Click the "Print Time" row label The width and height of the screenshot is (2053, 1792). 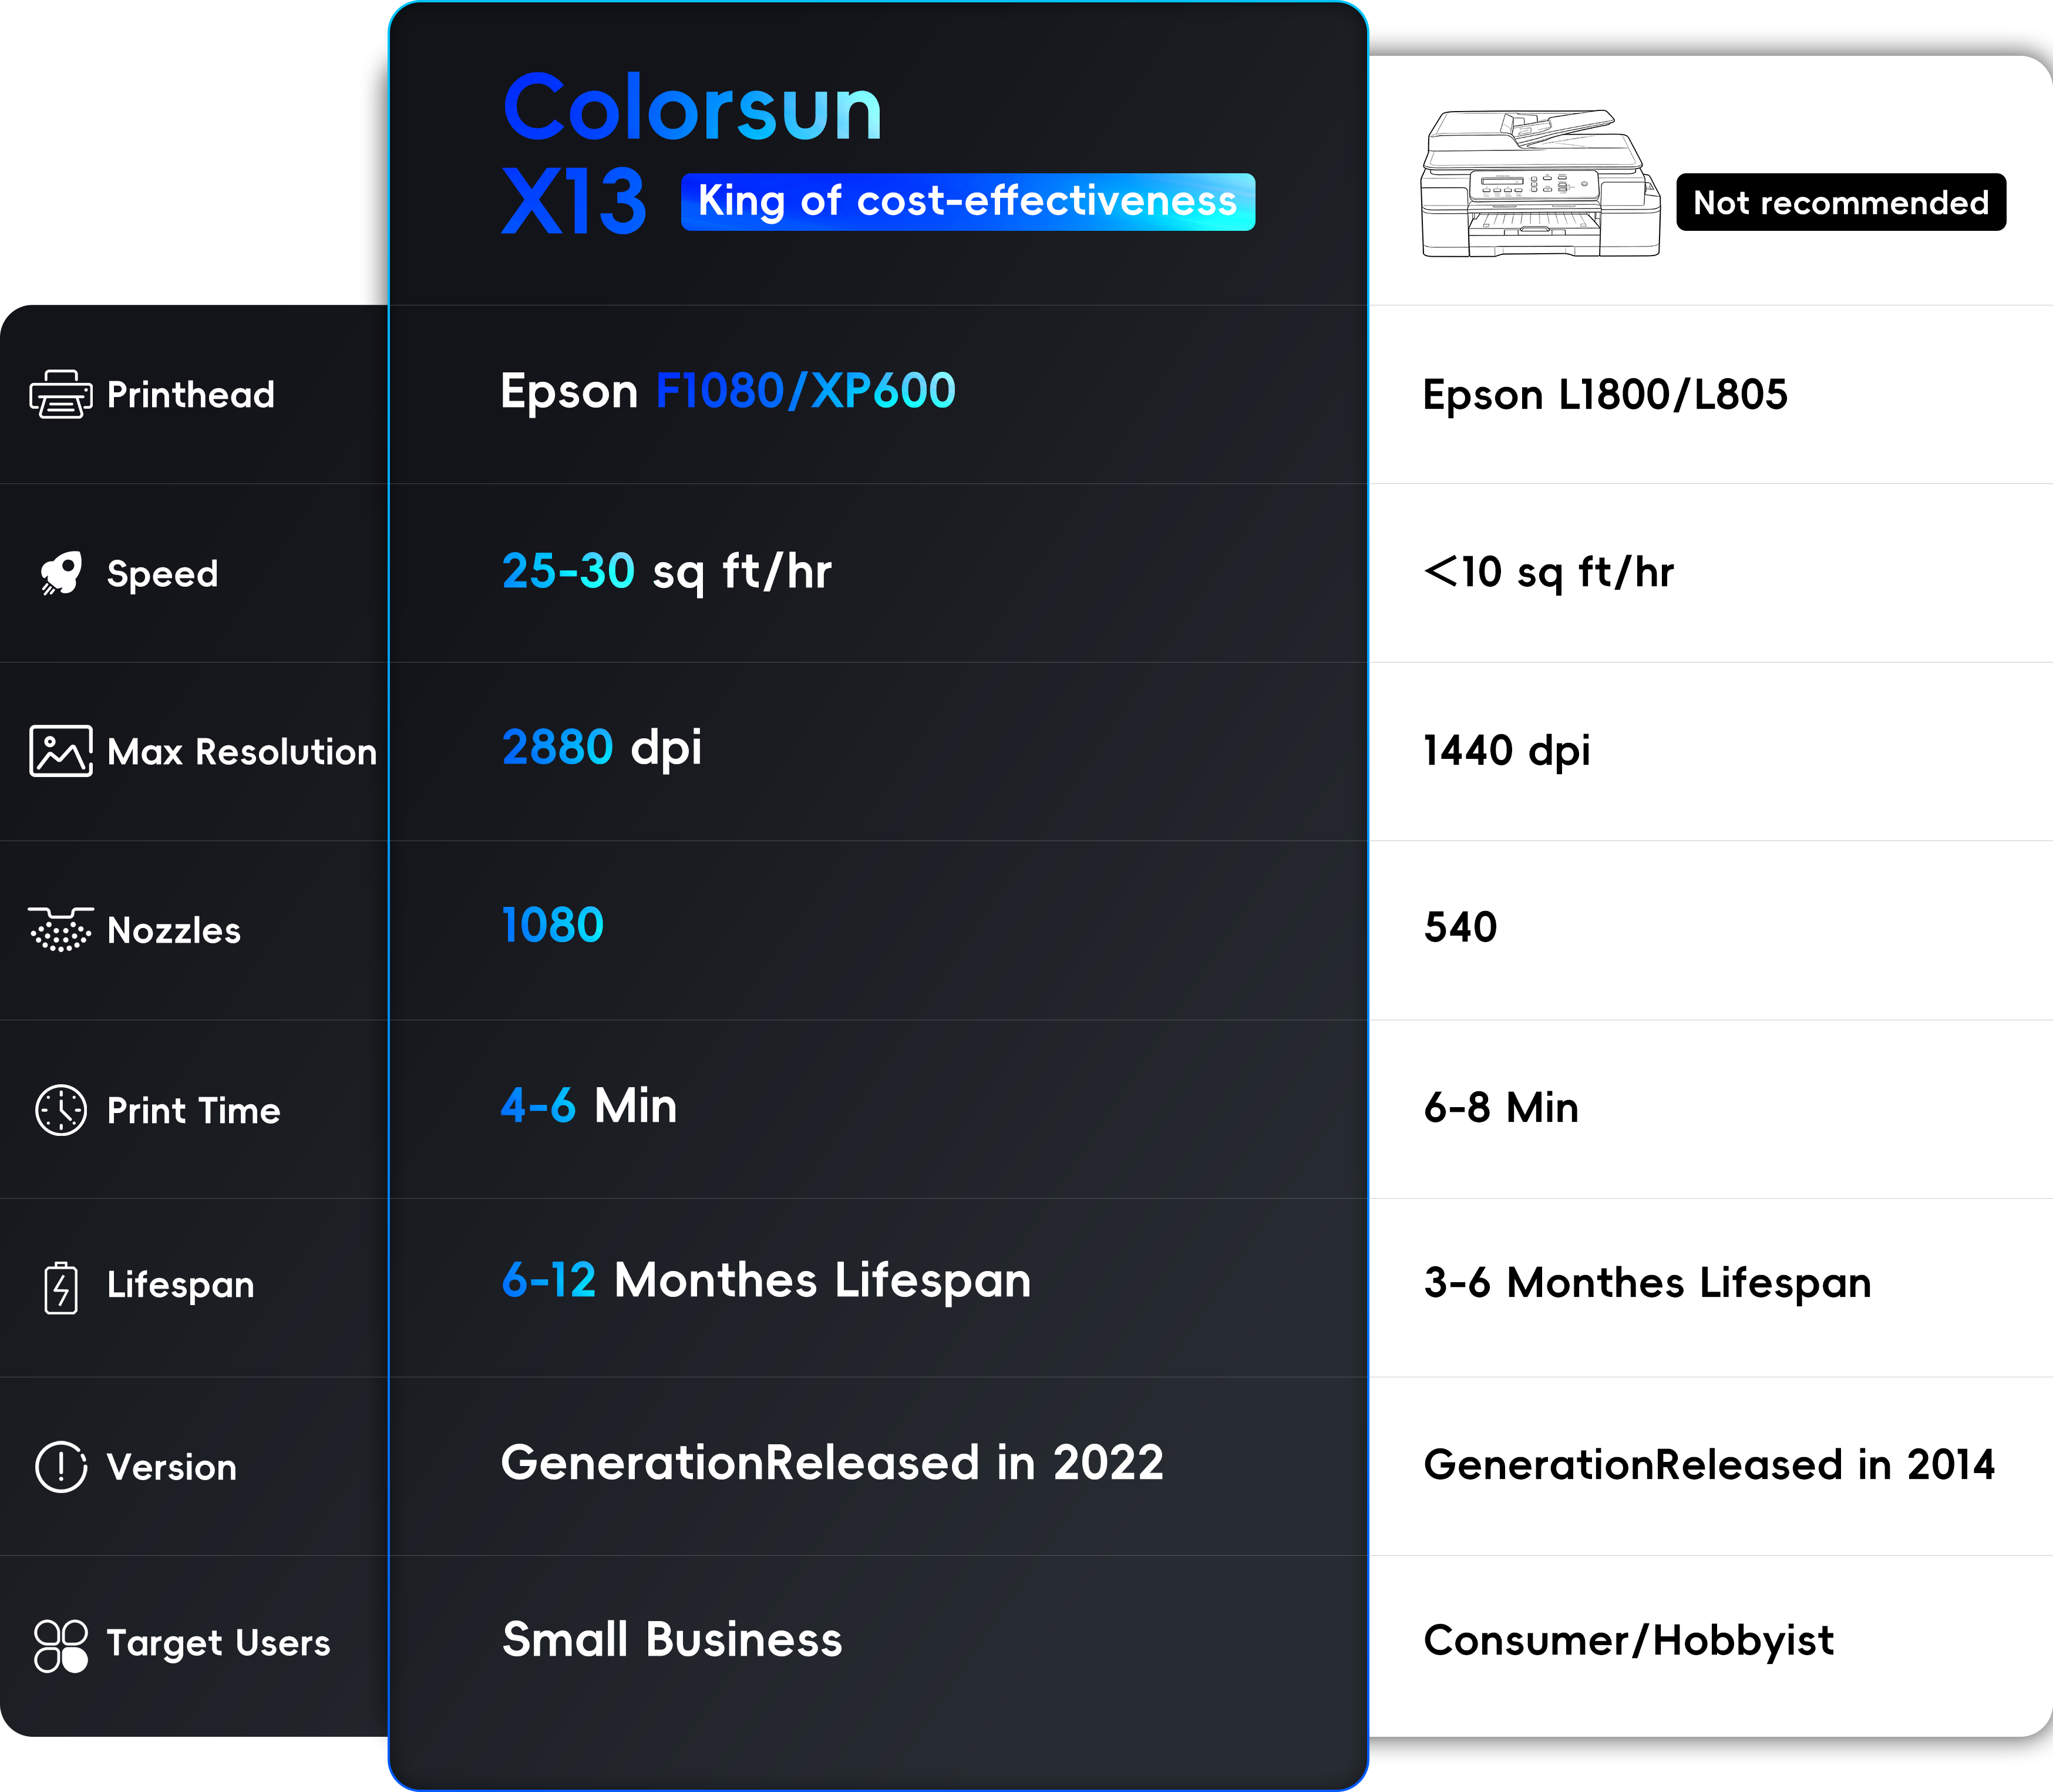pos(194,1111)
